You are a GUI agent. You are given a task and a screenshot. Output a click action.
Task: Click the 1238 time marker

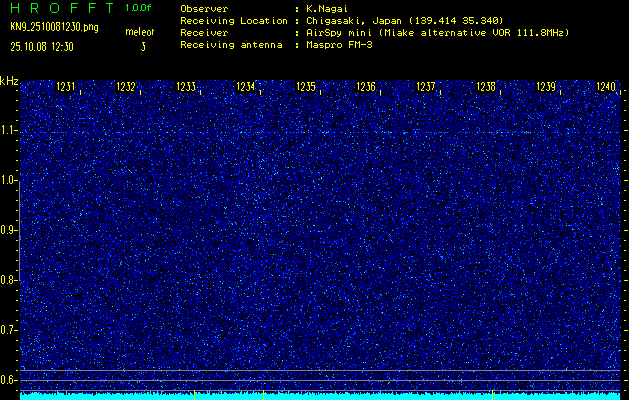click(486, 88)
